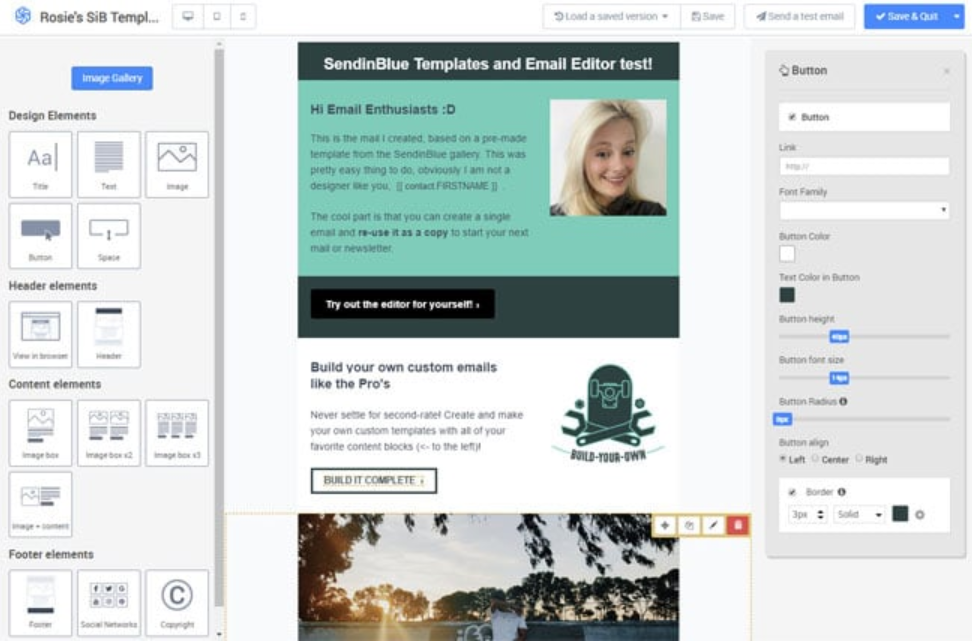The height and width of the screenshot is (641, 972).
Task: Add a Text design element
Action: tap(108, 164)
